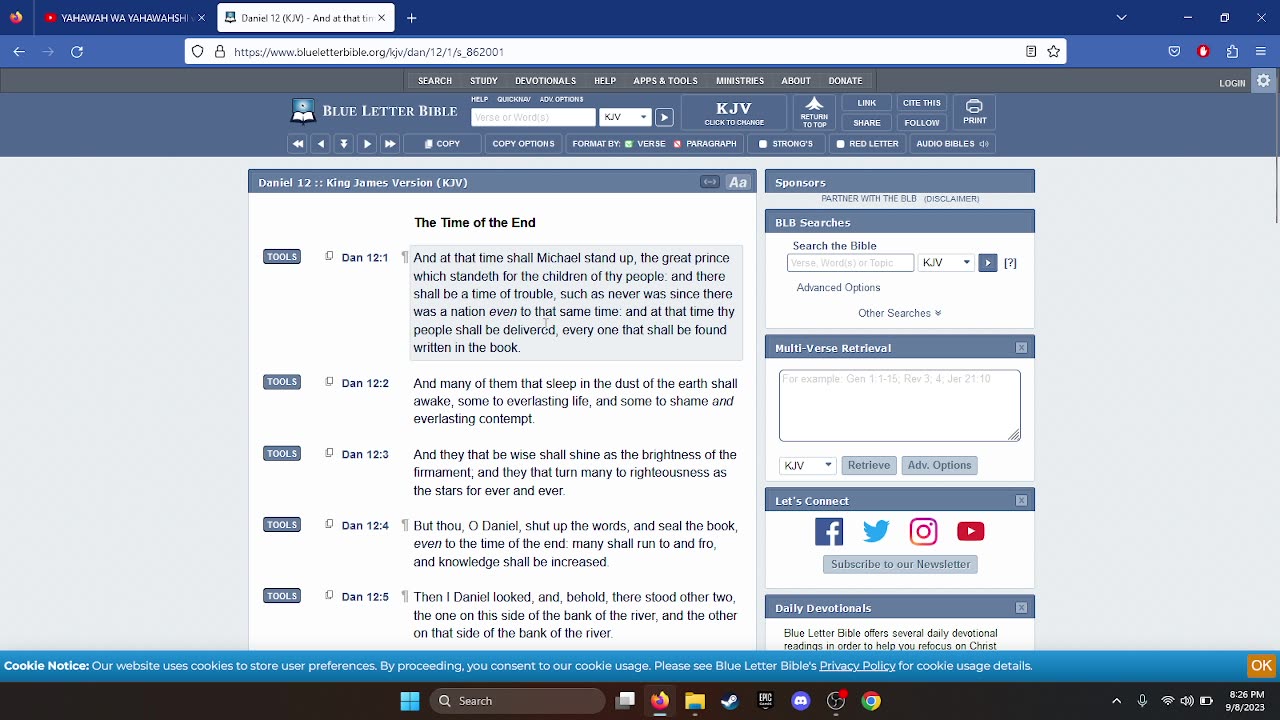Open the Study menu
This screenshot has width=1280, height=720.
484,81
